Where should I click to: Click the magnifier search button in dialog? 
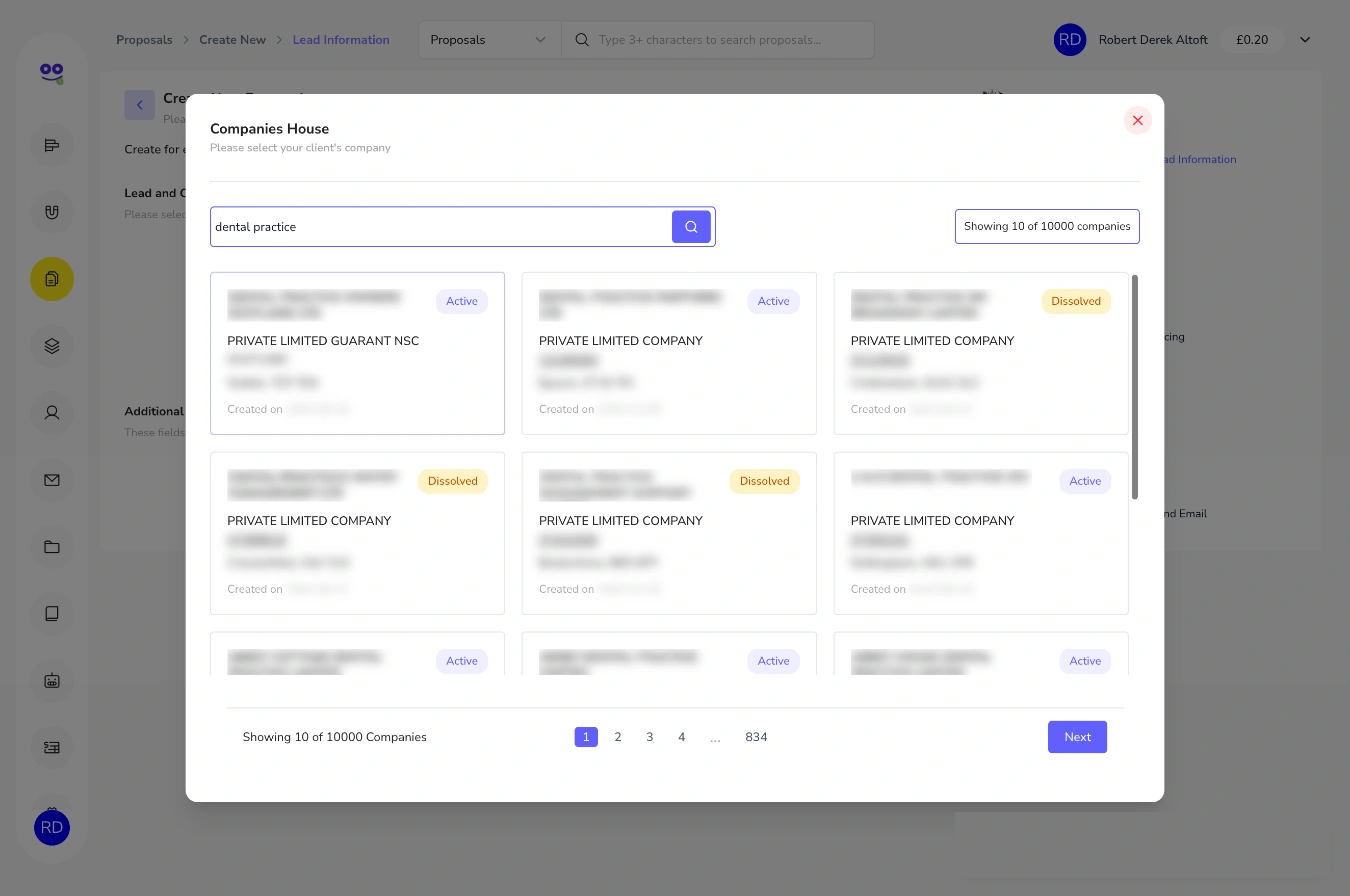coord(691,227)
